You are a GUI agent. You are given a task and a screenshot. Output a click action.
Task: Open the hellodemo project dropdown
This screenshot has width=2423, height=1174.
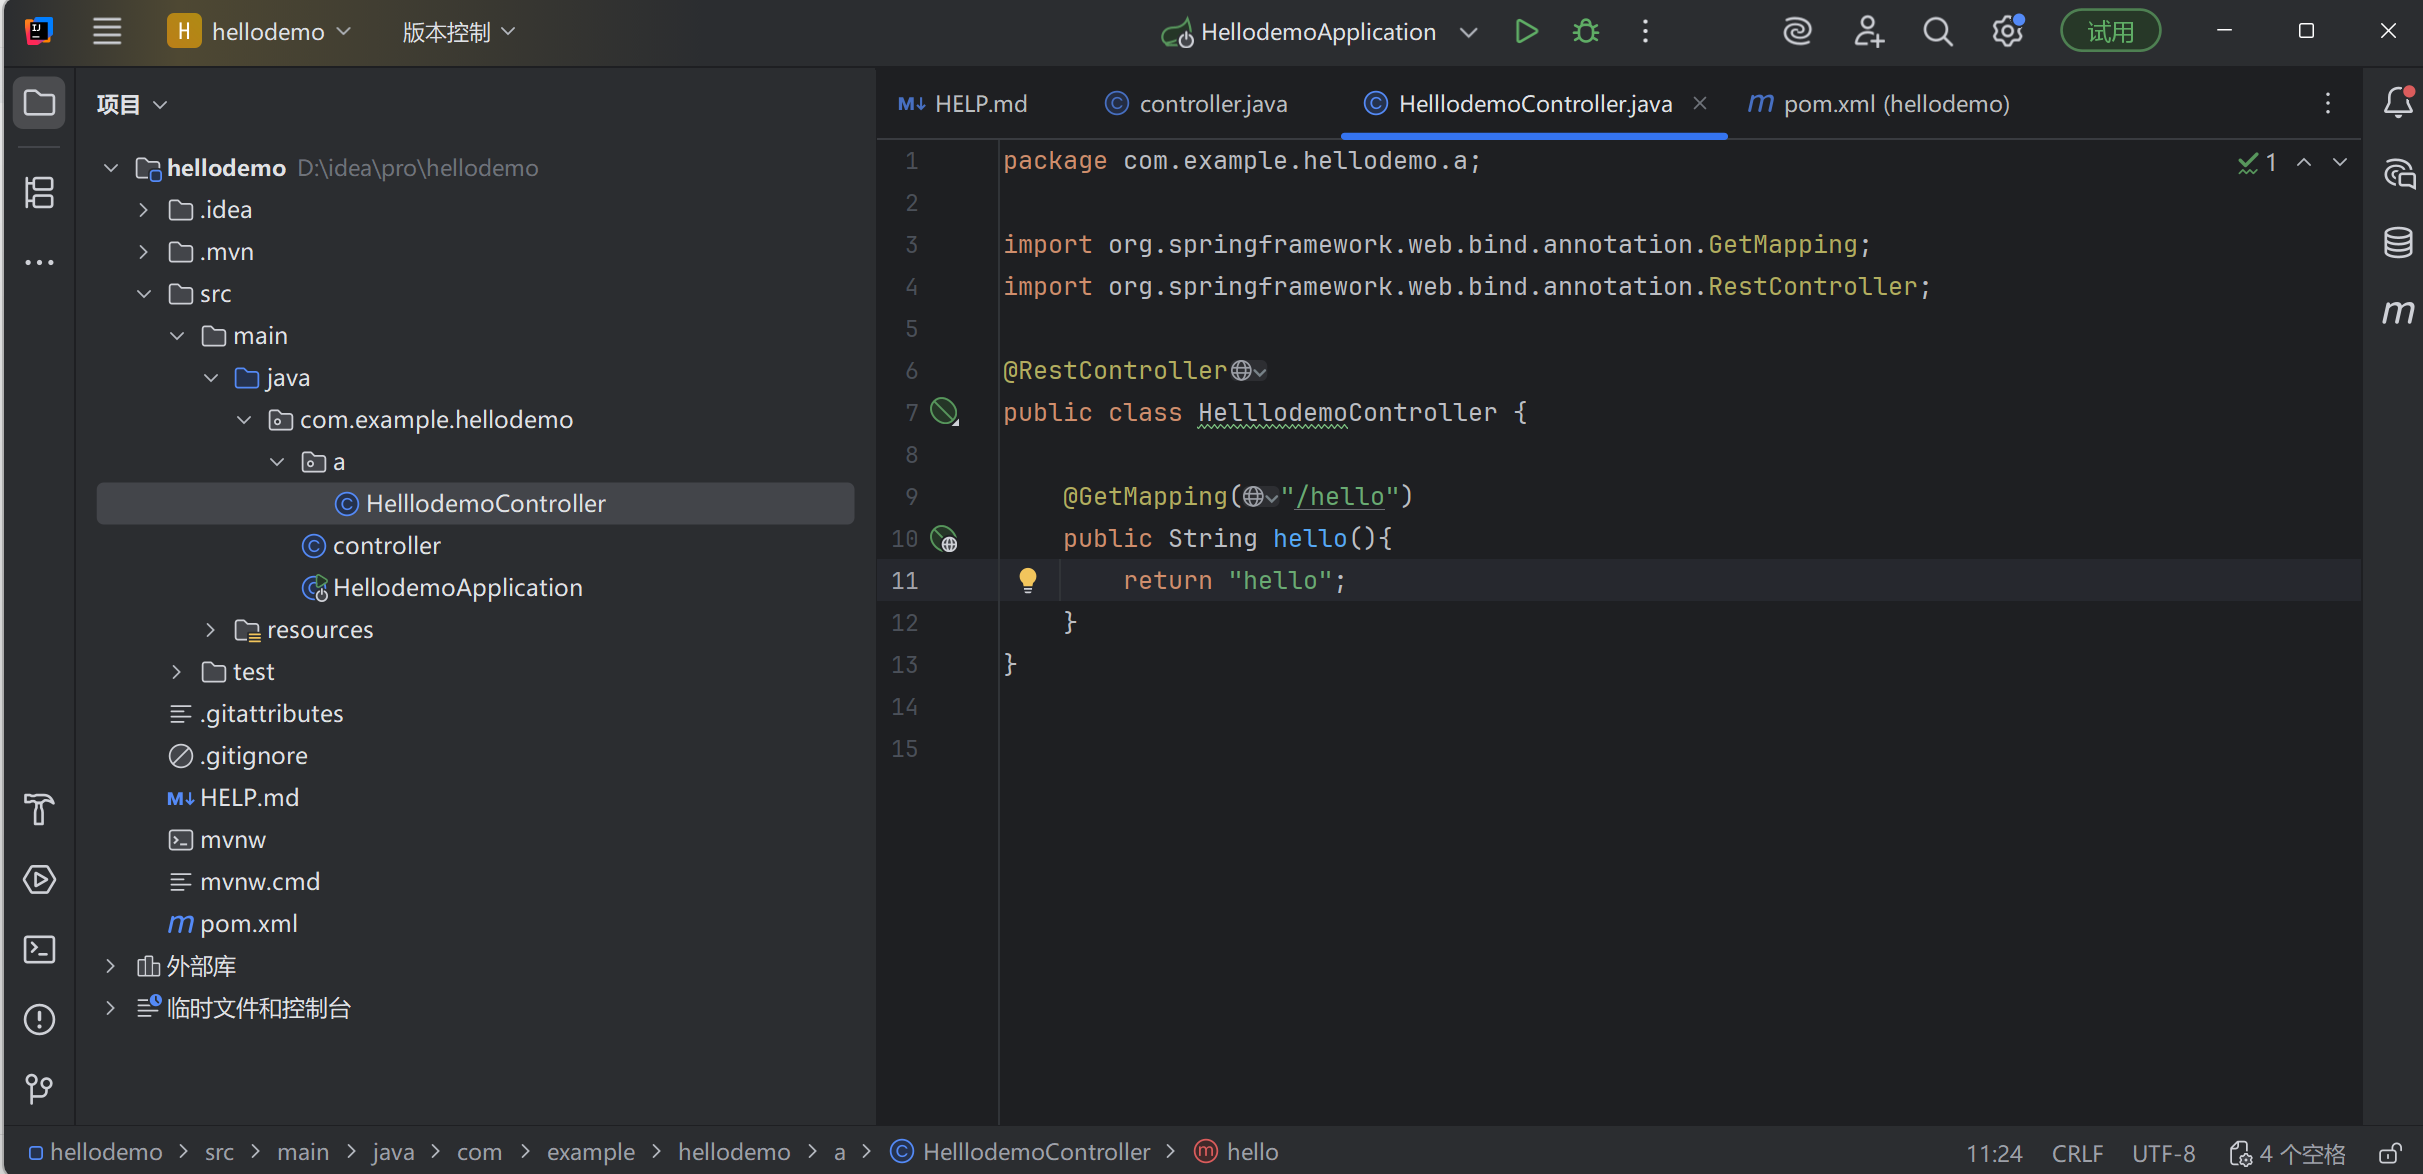click(x=260, y=32)
